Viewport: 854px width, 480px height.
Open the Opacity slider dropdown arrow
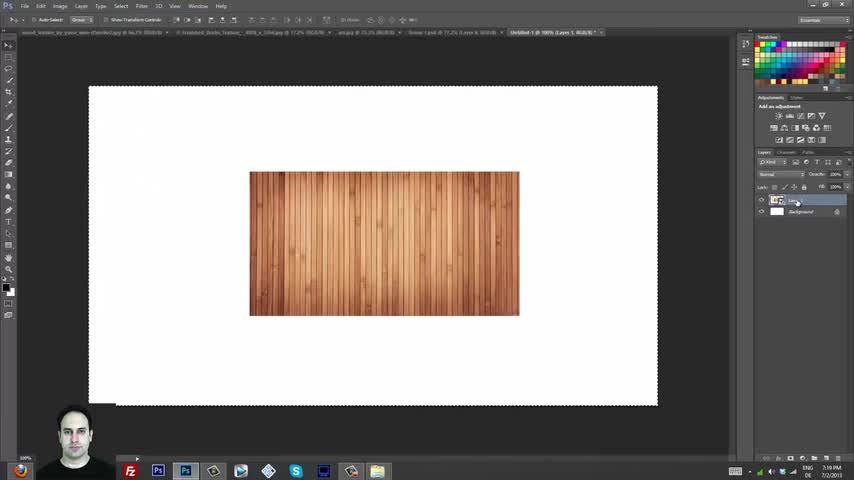[x=847, y=174]
